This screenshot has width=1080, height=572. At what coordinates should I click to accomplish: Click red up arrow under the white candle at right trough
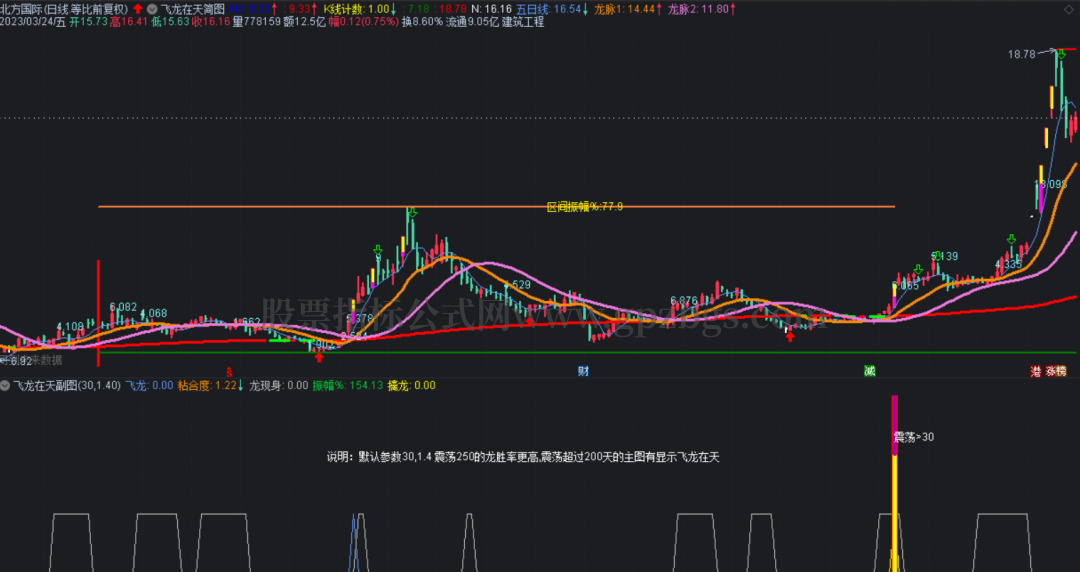pos(790,336)
